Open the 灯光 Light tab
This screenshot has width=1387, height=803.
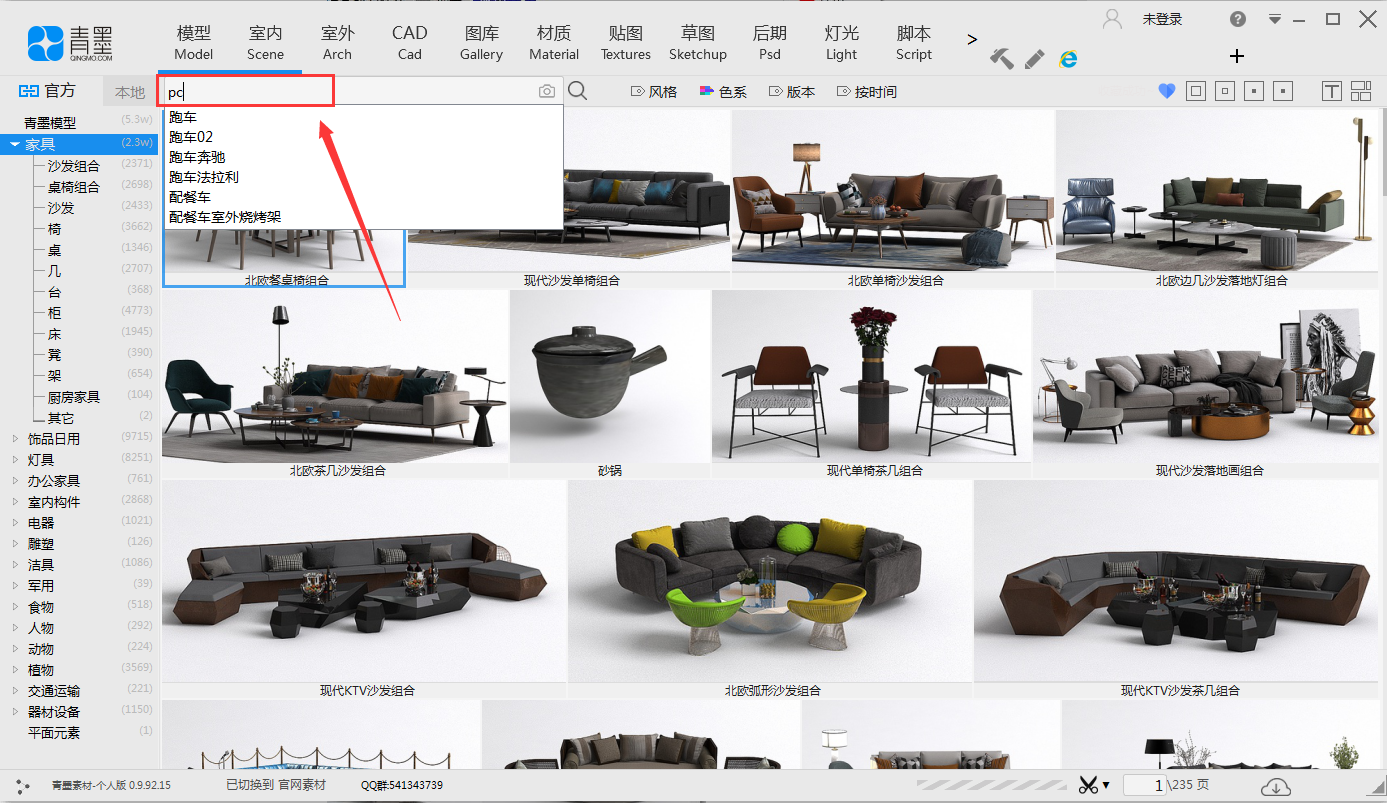click(841, 43)
